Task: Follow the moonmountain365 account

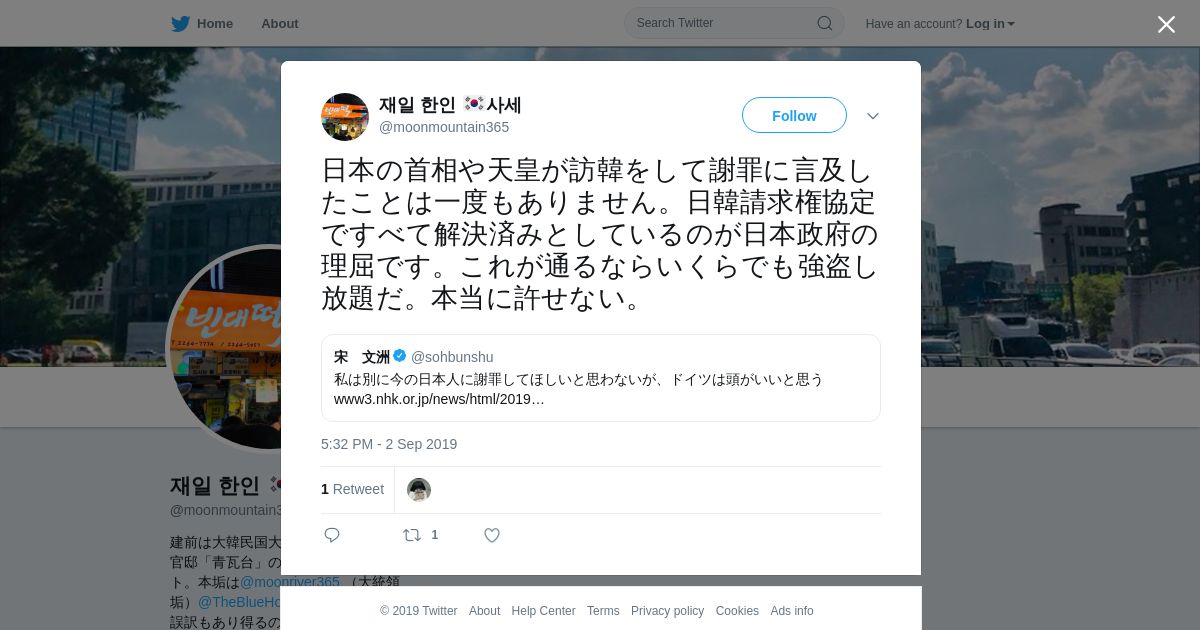Action: pos(794,115)
